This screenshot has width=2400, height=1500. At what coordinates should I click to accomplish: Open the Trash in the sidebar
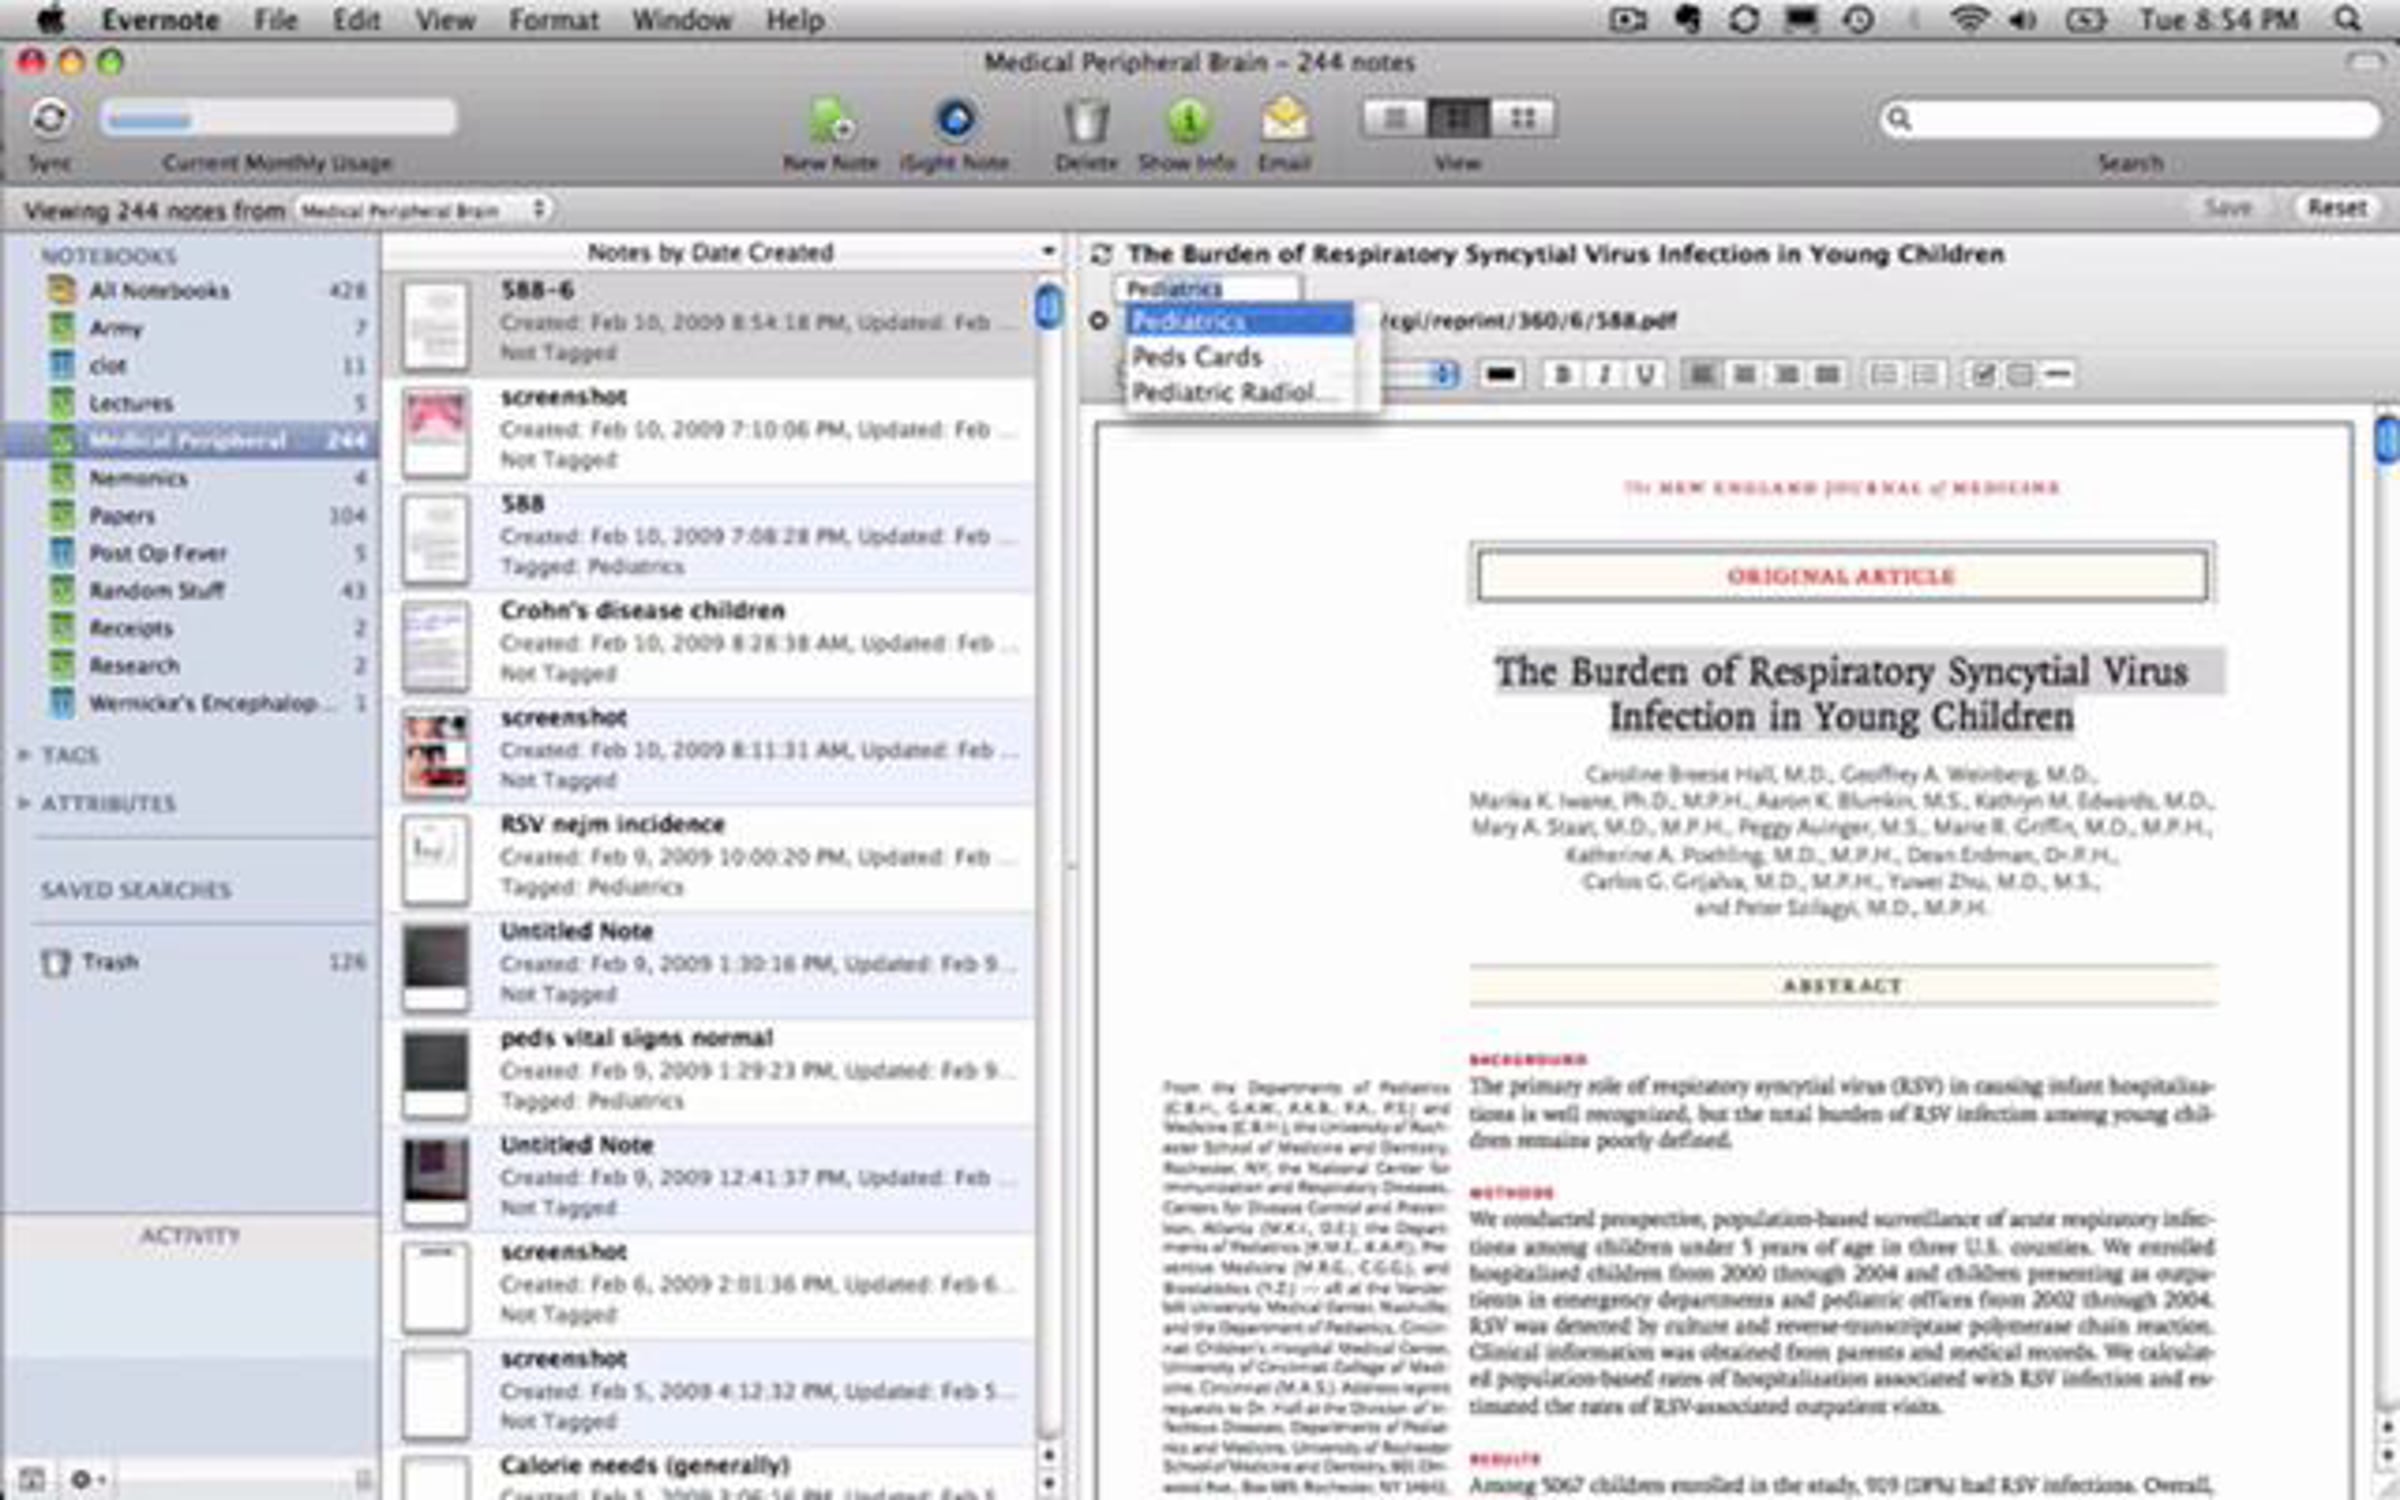tap(190, 962)
